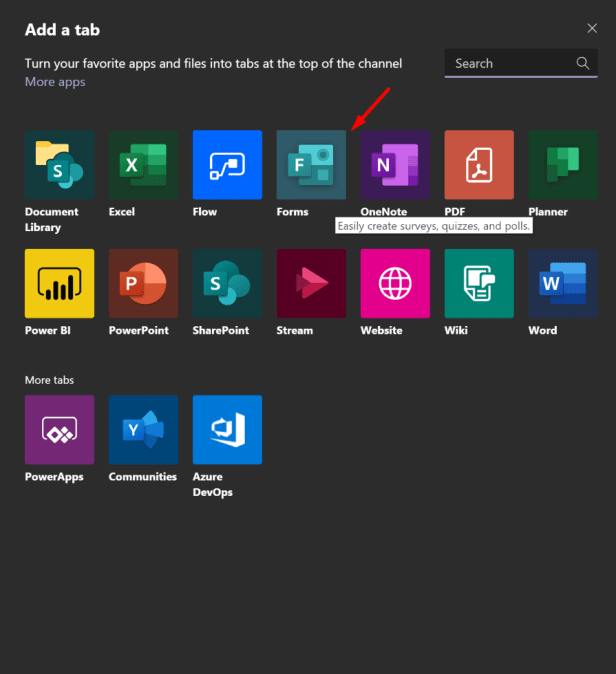Screen dimensions: 616x674
Task: Click the "Power BI" label text
Action: pos(48,330)
